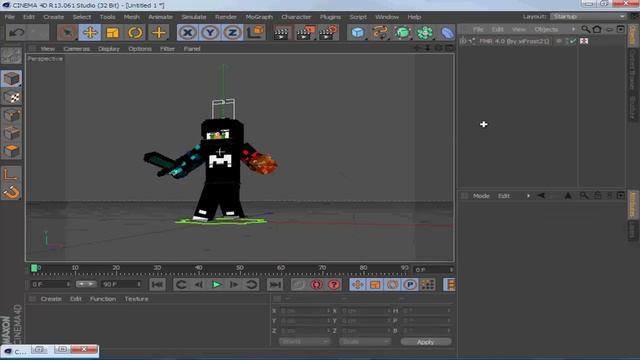The width and height of the screenshot is (640, 360).
Task: Toggle the X axis lock
Action: click(187, 32)
